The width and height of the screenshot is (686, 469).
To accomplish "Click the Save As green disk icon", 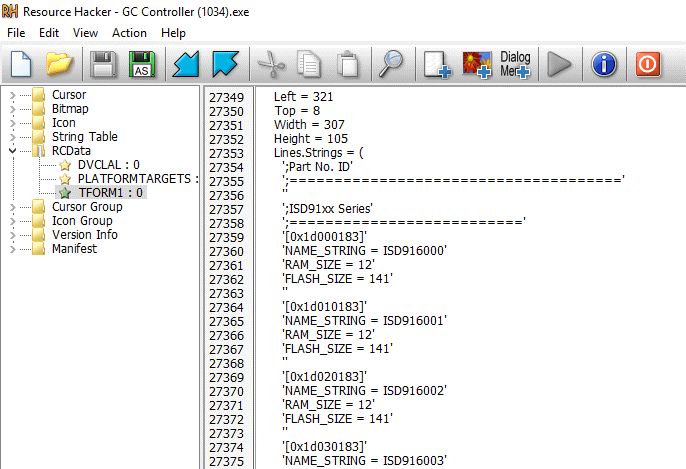I will click(143, 65).
